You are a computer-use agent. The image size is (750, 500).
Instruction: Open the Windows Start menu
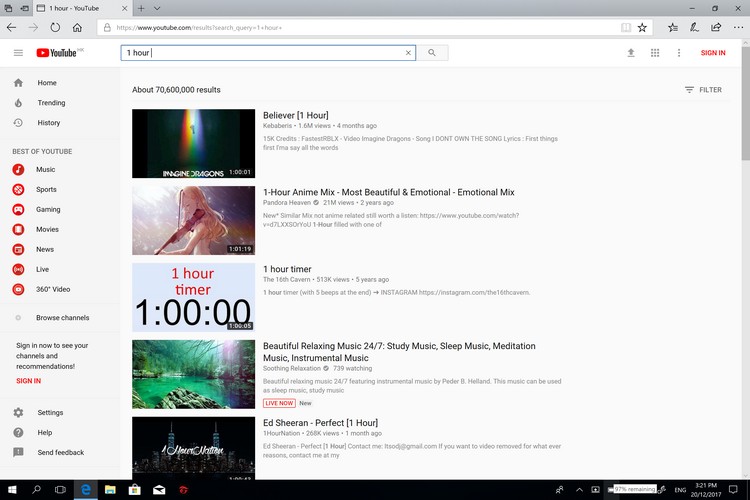[x=12, y=489]
